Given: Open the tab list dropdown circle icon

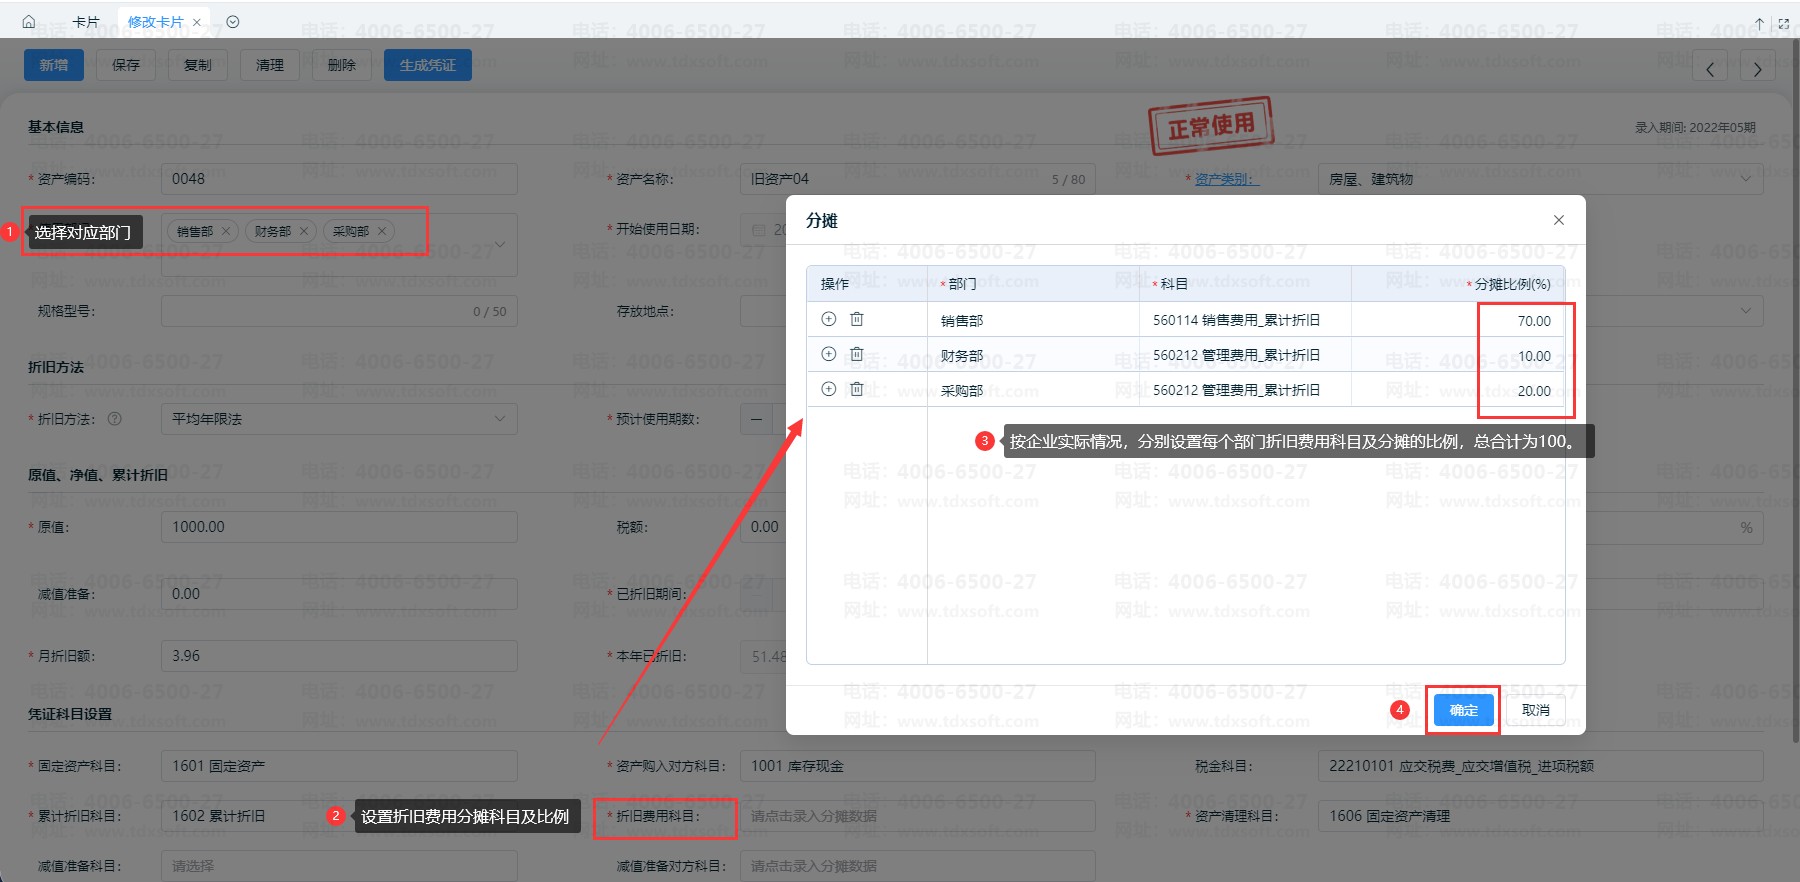Looking at the screenshot, I should (x=233, y=22).
